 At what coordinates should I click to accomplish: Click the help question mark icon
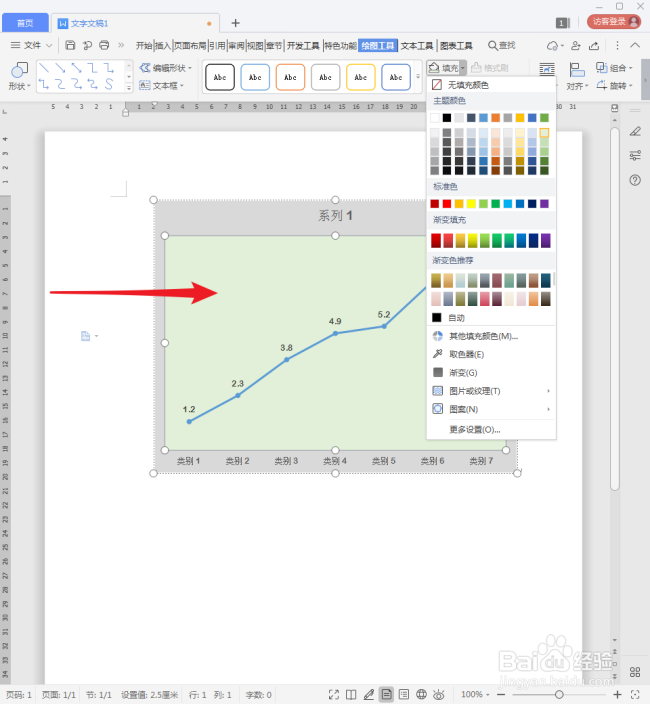pos(635,180)
